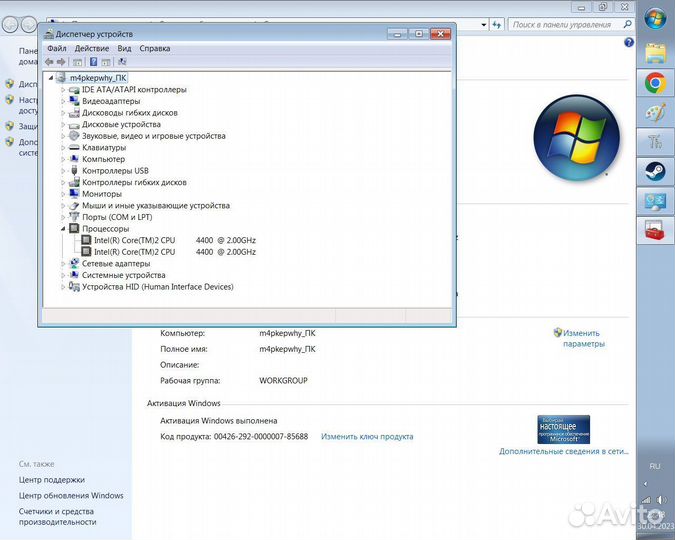Open Центр поддержки link
The image size is (675, 540).
point(52,480)
